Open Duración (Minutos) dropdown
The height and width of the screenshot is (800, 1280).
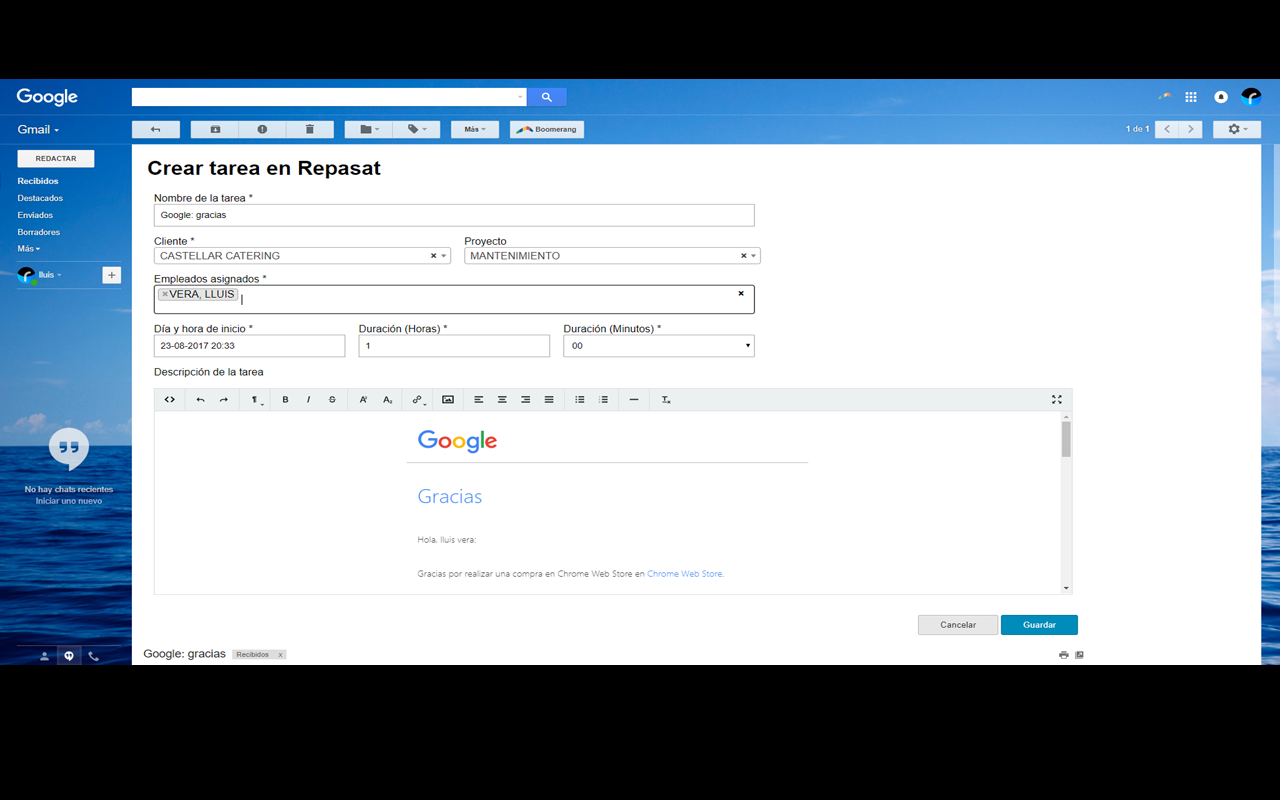click(x=659, y=346)
